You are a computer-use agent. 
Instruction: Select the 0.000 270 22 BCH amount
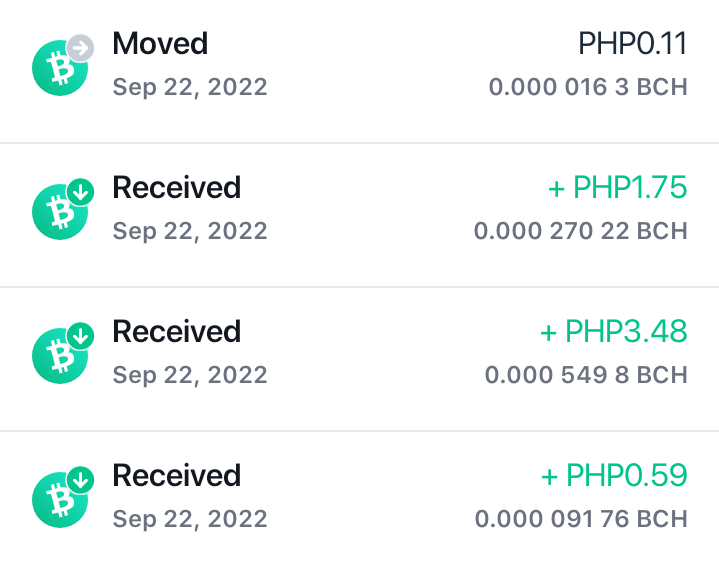581,231
